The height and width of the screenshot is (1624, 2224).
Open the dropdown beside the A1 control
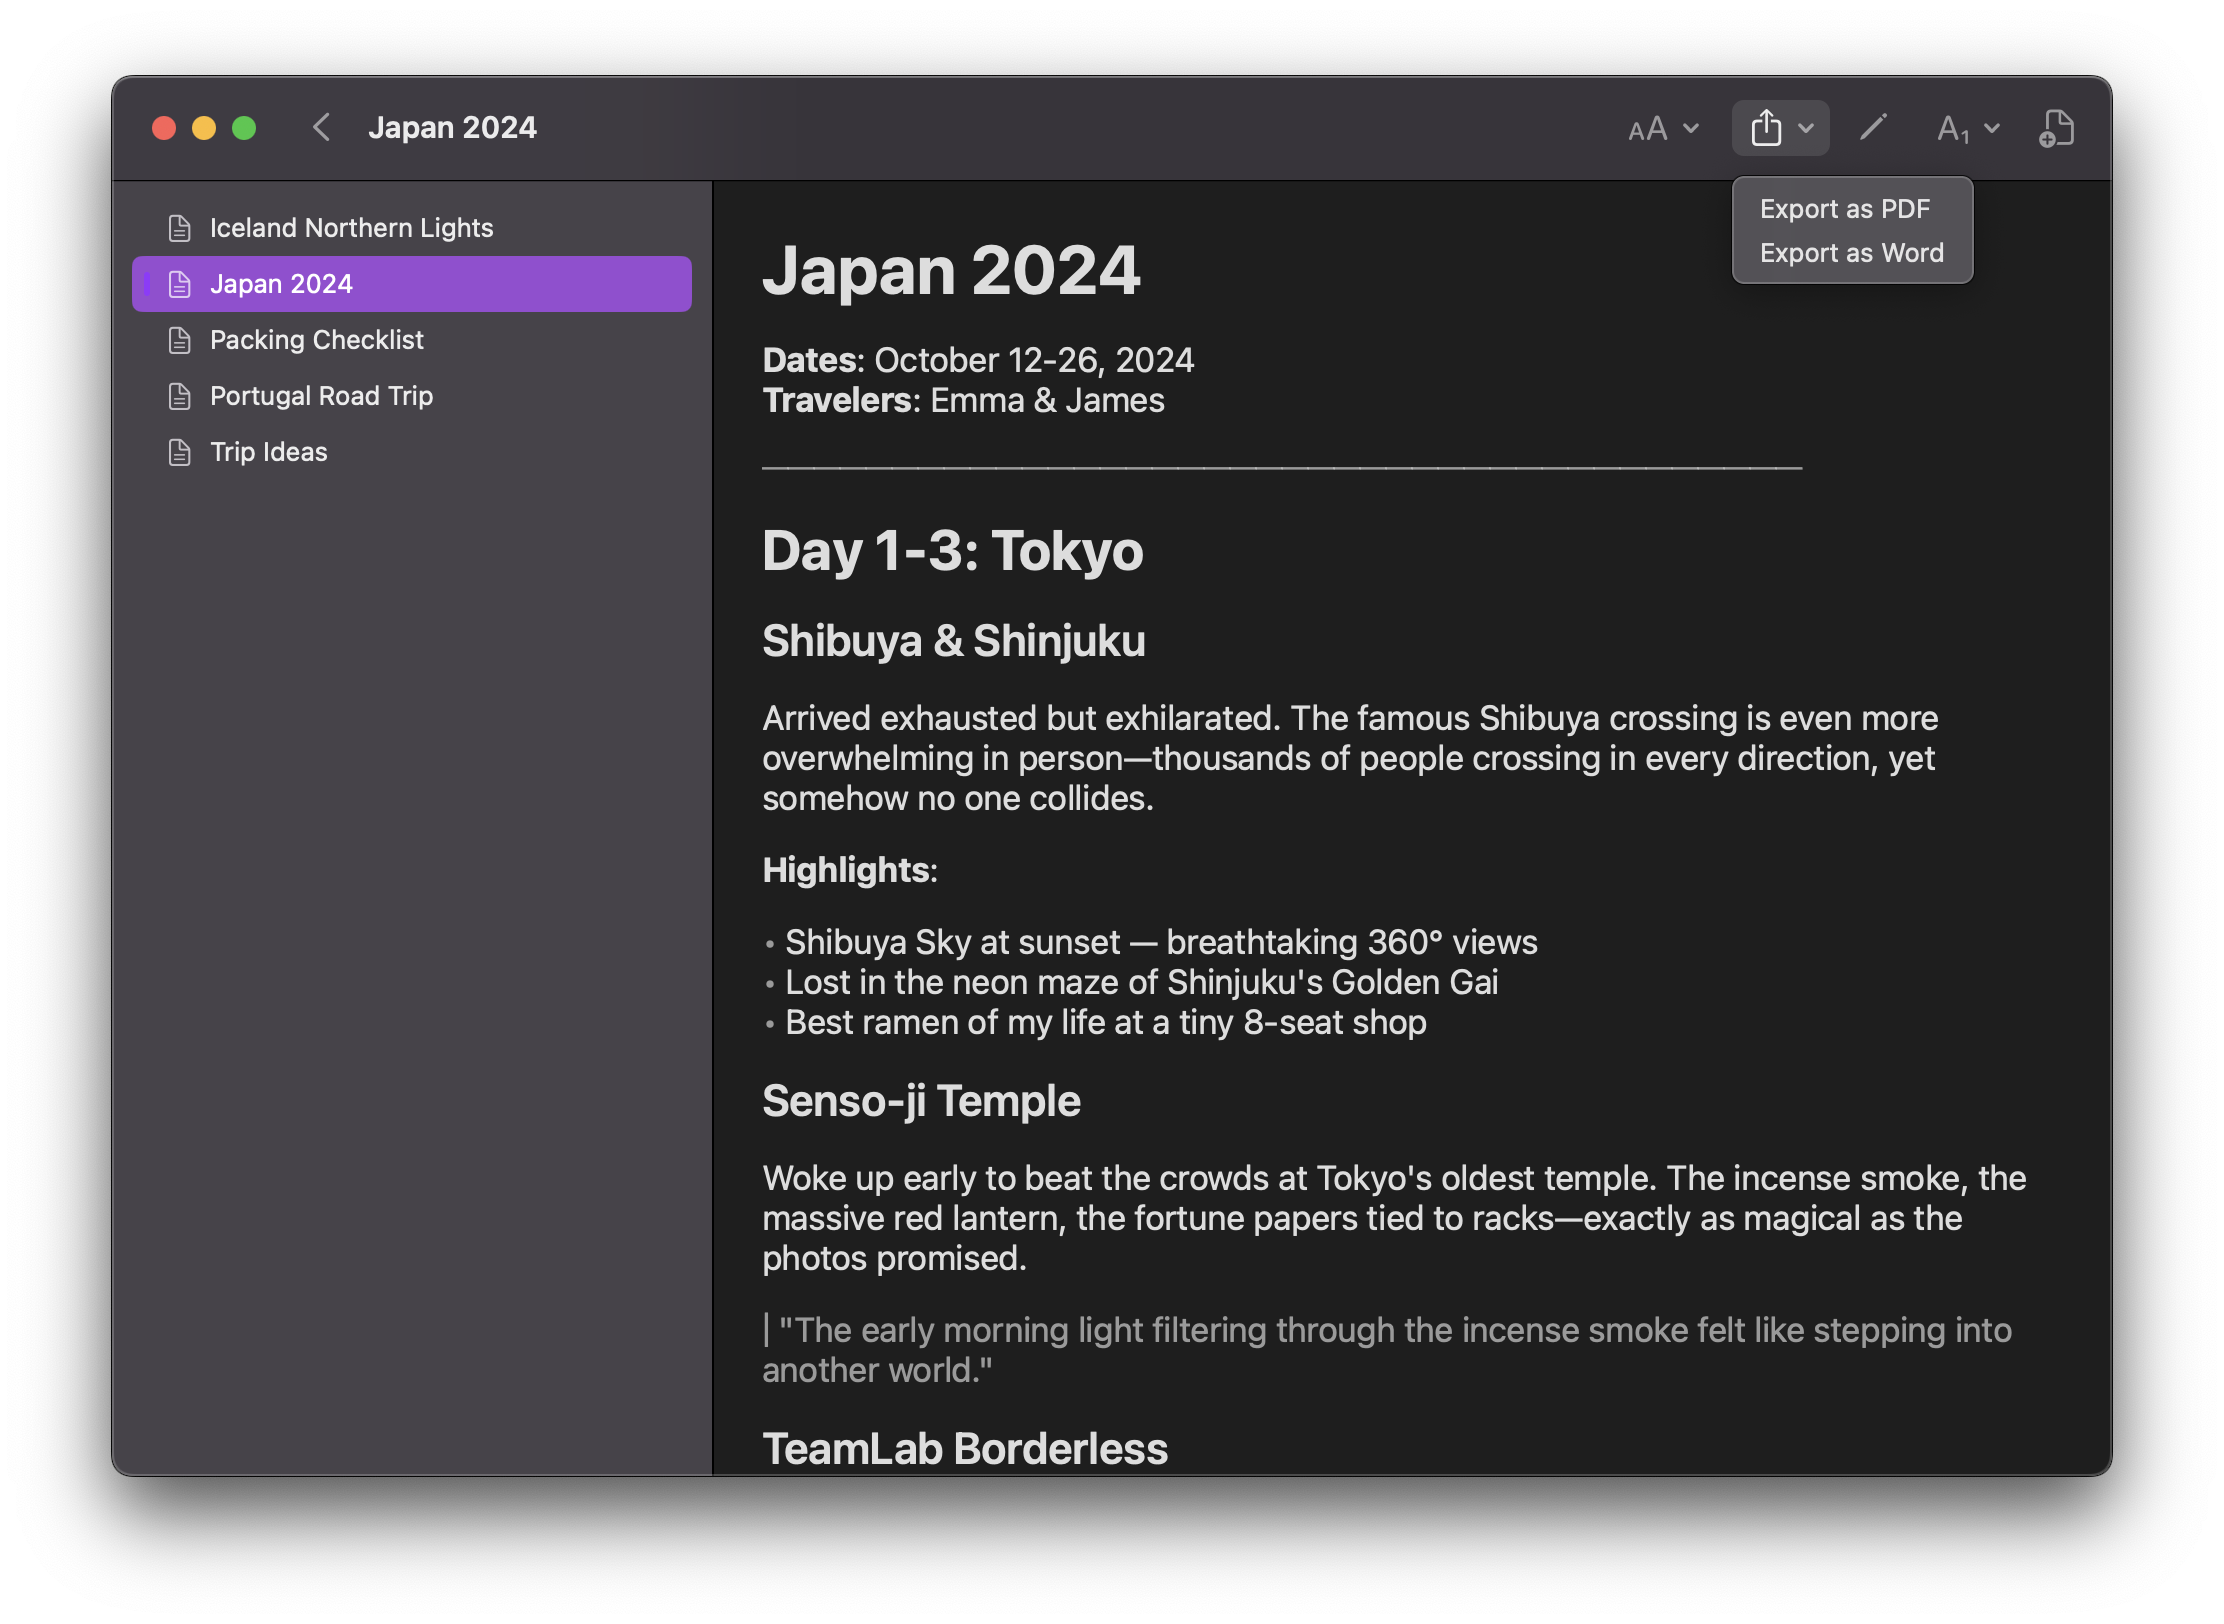click(1993, 128)
